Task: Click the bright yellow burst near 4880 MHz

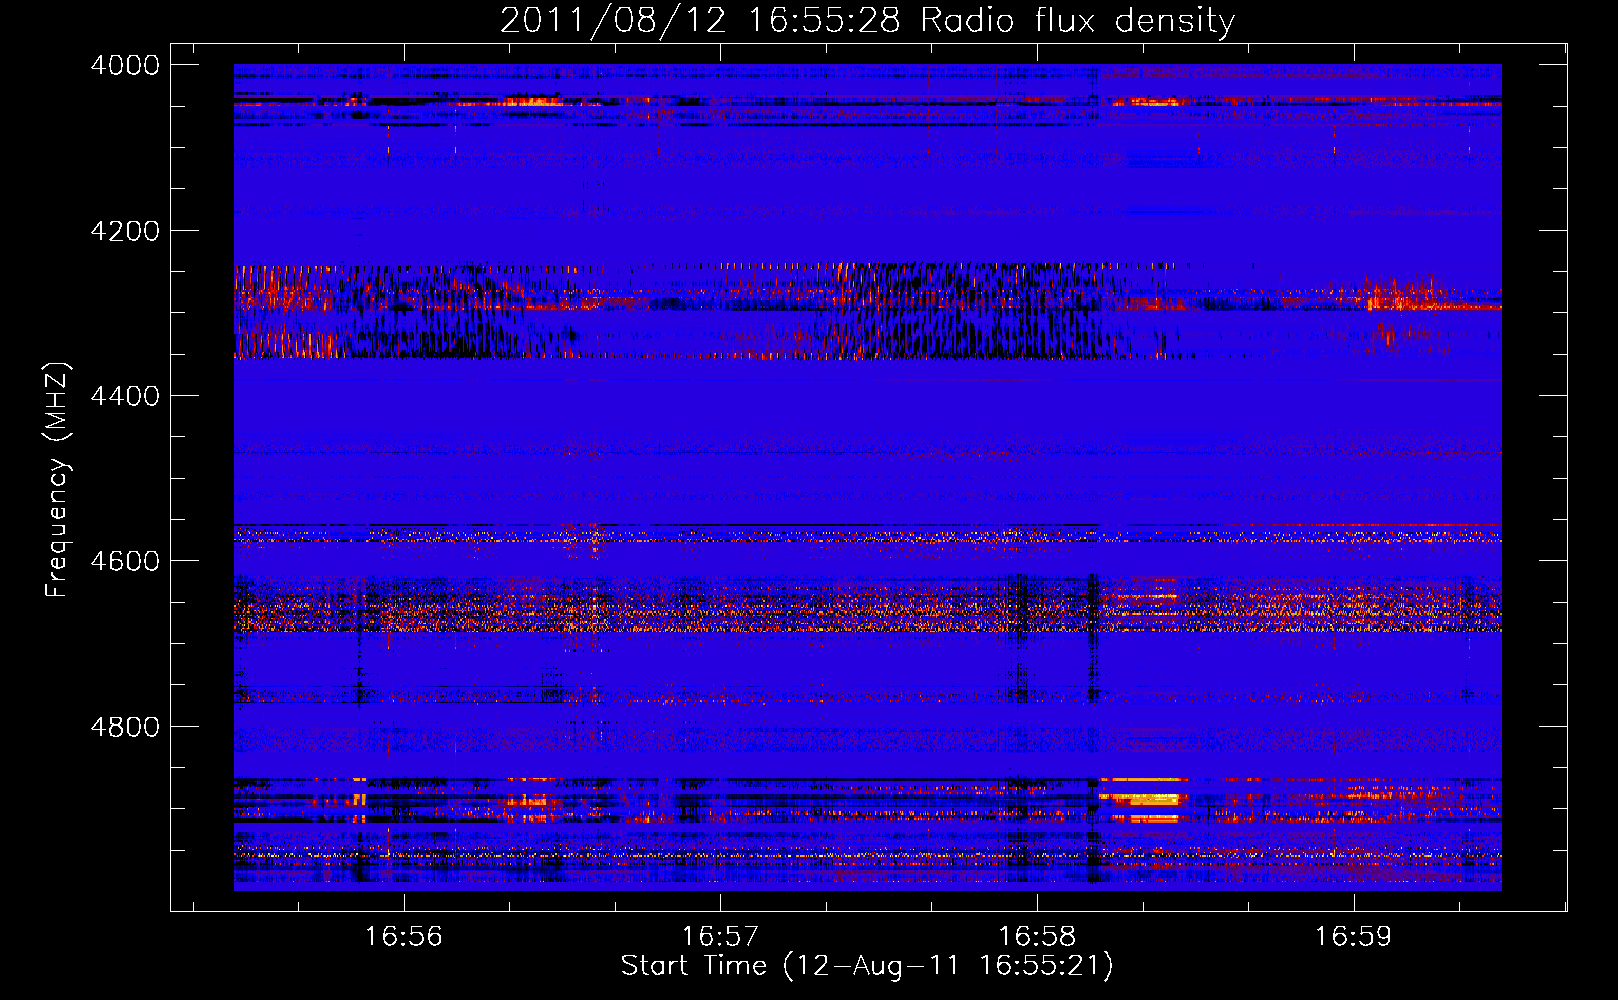Action: [x=1143, y=799]
